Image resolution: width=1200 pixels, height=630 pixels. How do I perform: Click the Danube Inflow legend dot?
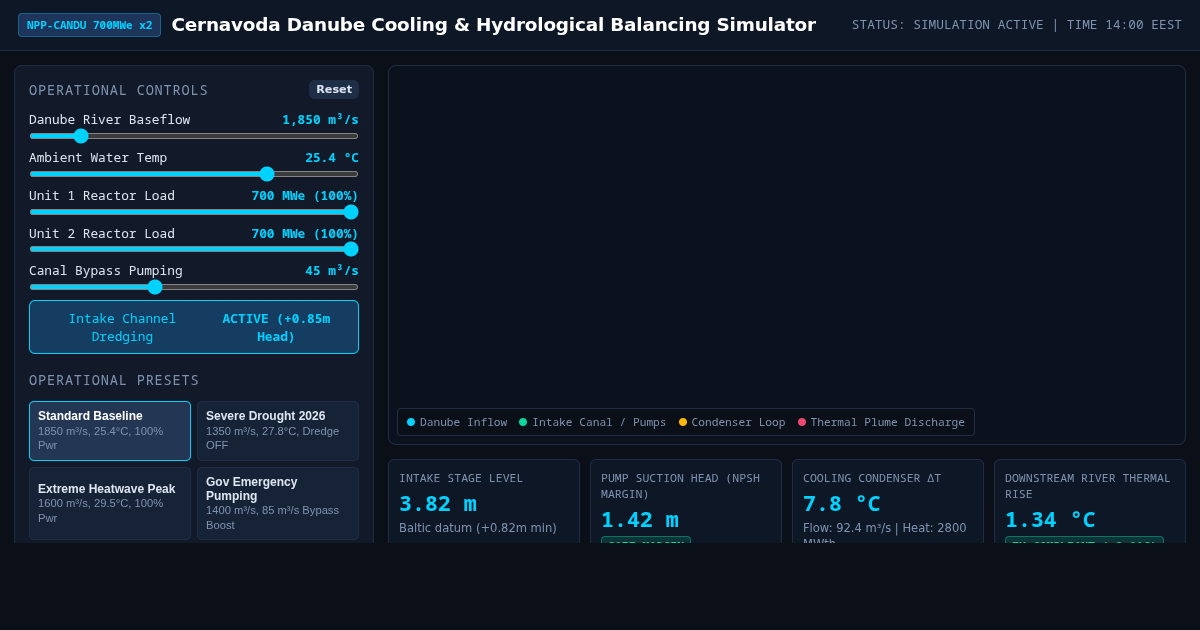[x=411, y=422]
